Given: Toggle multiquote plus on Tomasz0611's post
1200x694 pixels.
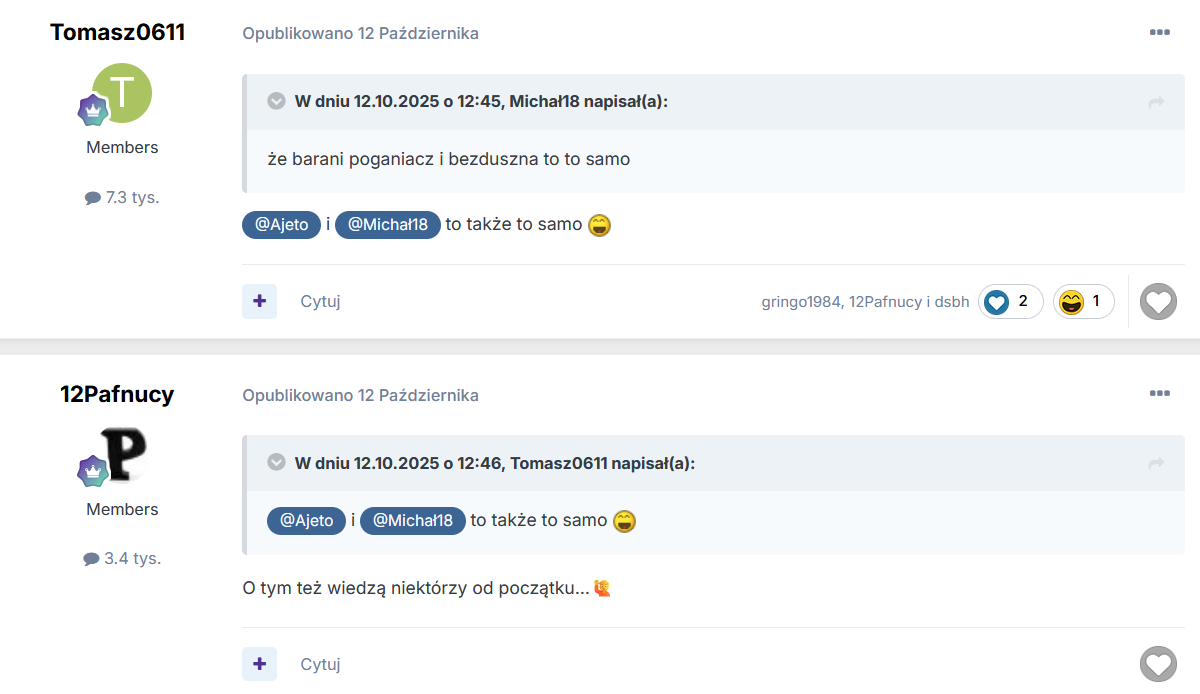Looking at the screenshot, I should (x=259, y=301).
